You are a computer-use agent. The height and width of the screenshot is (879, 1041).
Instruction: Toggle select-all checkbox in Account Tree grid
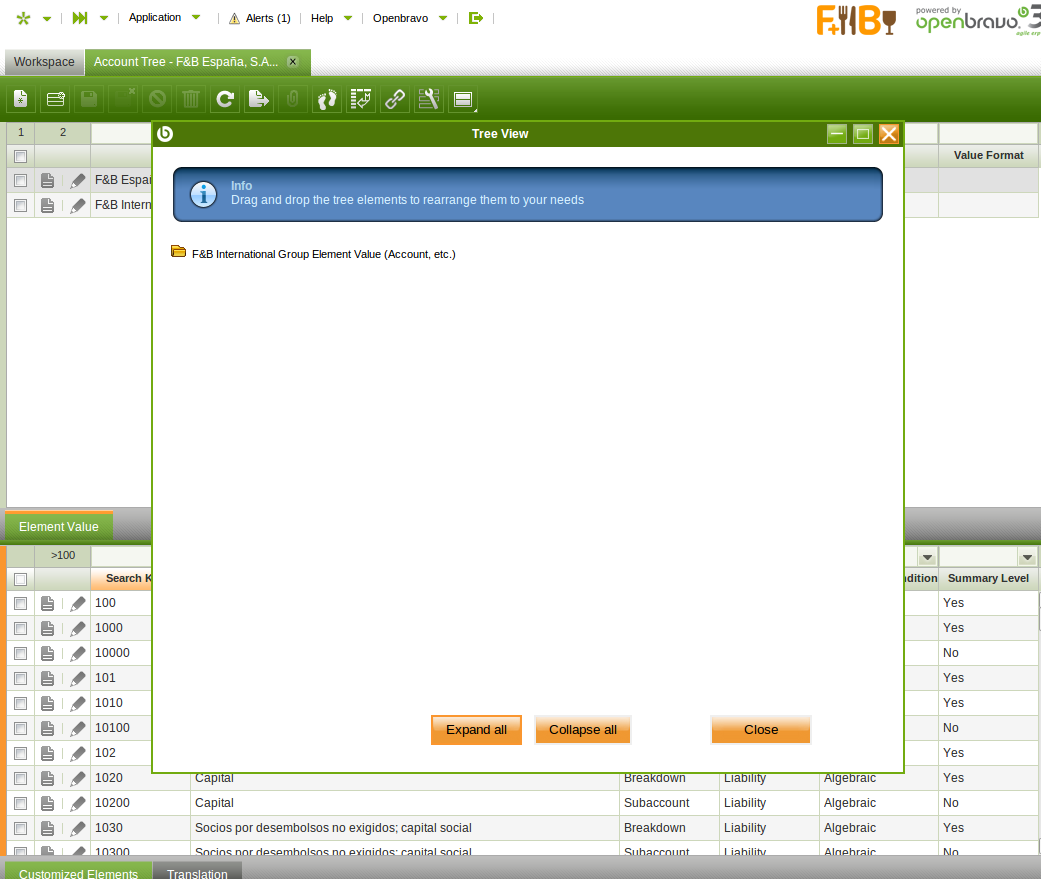[21, 156]
